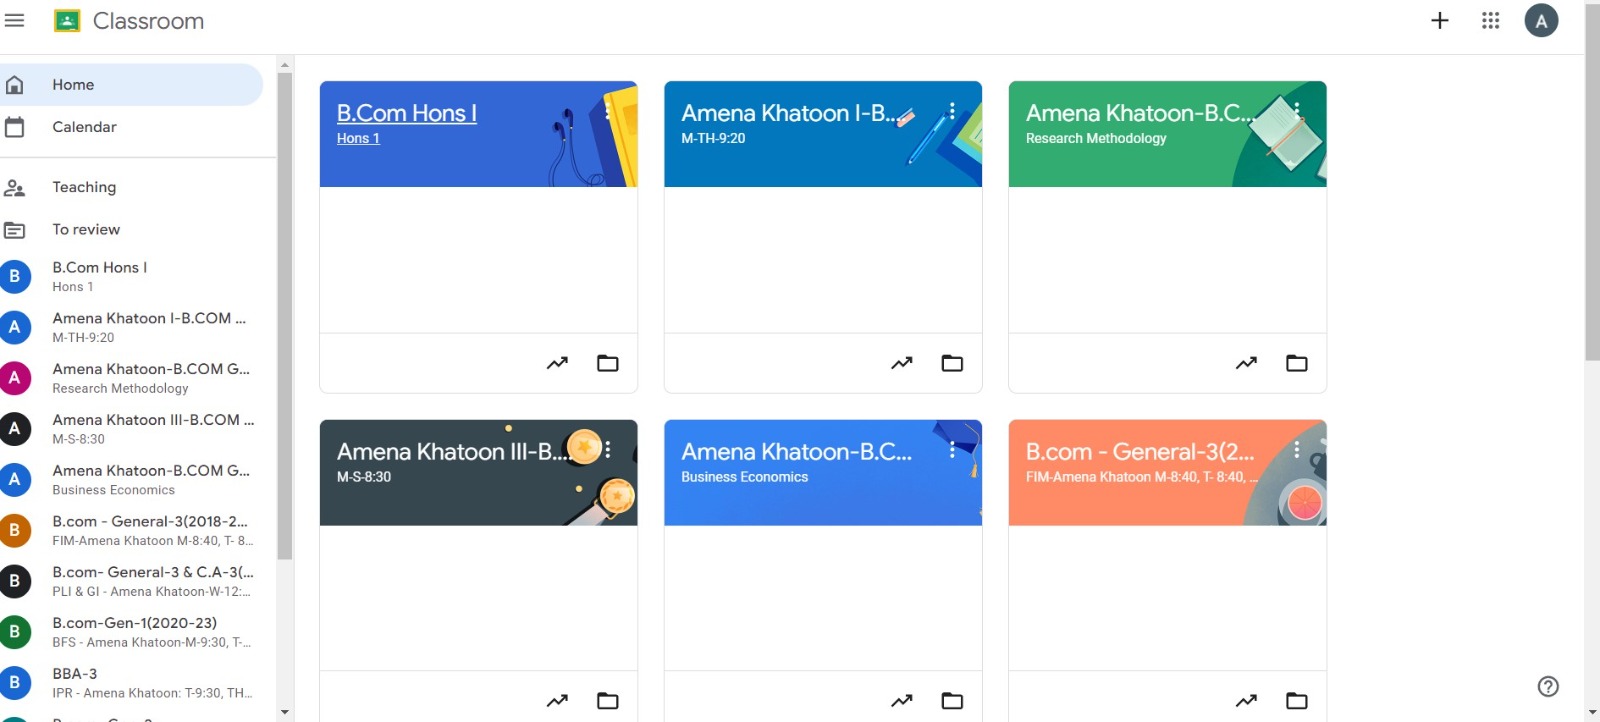Open gradebook for the M-TH-9:20 class card

[x=901, y=363]
